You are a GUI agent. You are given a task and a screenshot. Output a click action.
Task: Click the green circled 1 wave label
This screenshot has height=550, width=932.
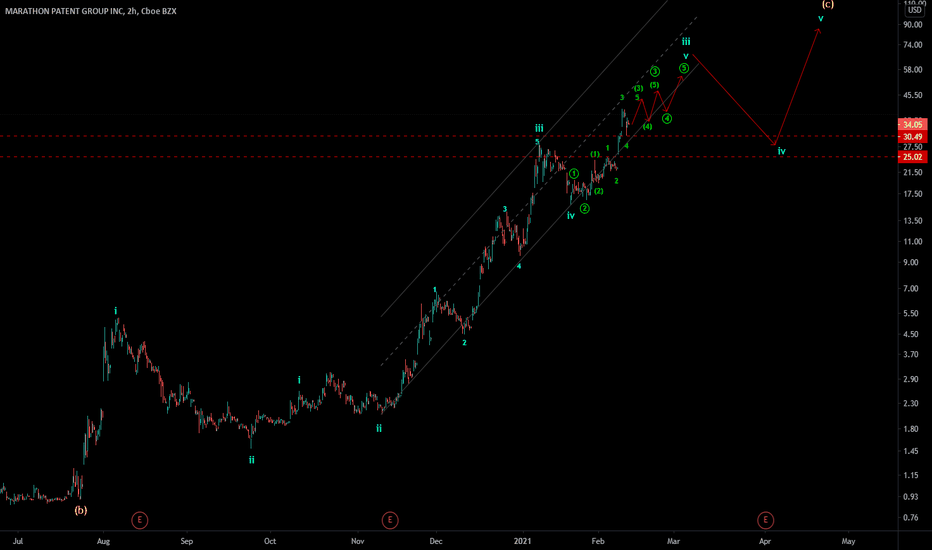coord(574,174)
